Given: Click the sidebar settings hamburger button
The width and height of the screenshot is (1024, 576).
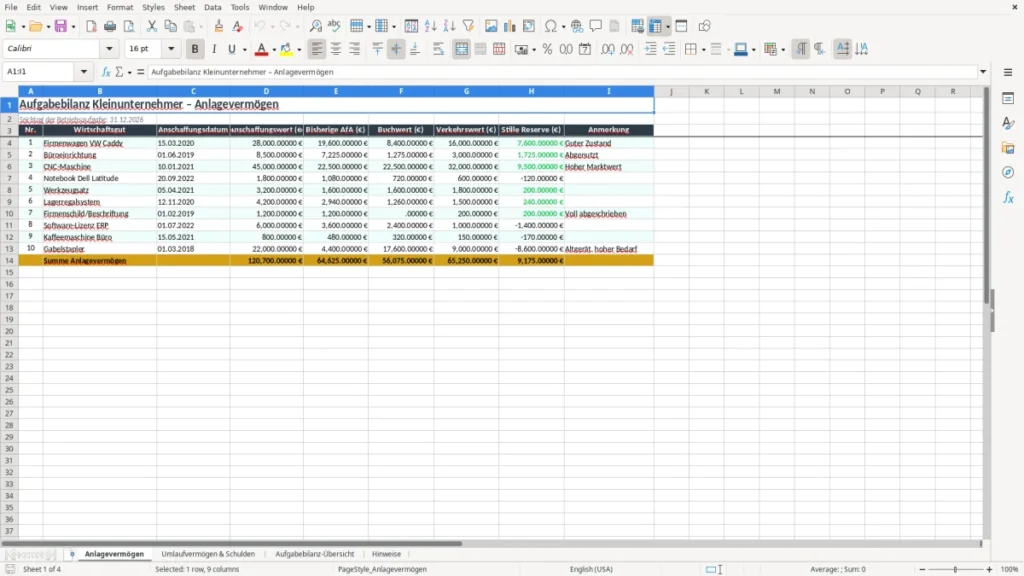Looking at the screenshot, I should tap(1008, 72).
